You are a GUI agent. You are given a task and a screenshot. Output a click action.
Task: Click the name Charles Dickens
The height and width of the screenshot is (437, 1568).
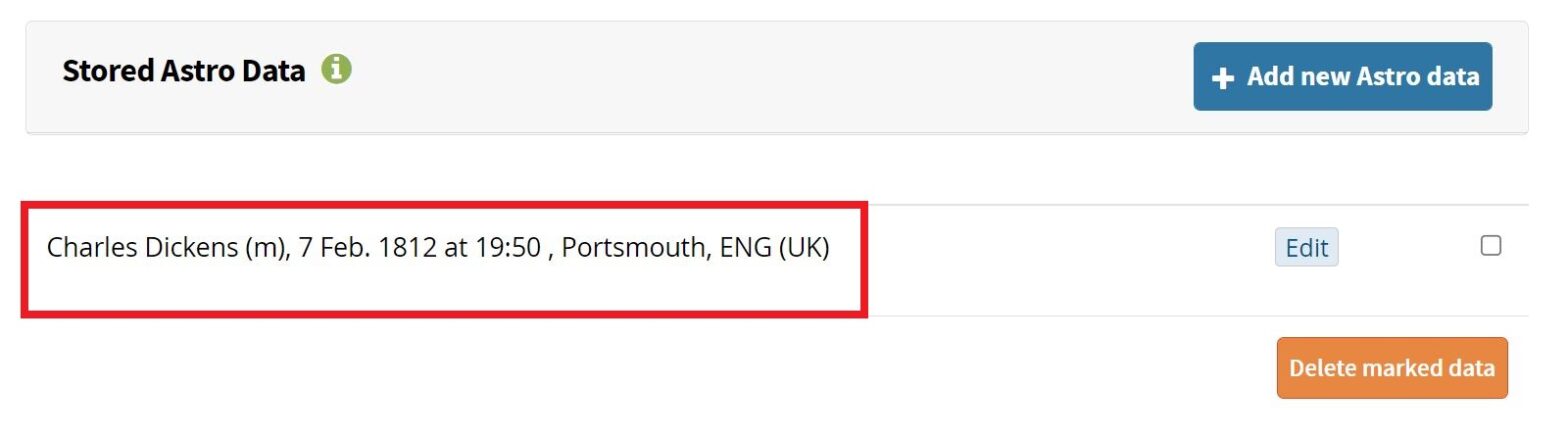pyautogui.click(x=143, y=248)
